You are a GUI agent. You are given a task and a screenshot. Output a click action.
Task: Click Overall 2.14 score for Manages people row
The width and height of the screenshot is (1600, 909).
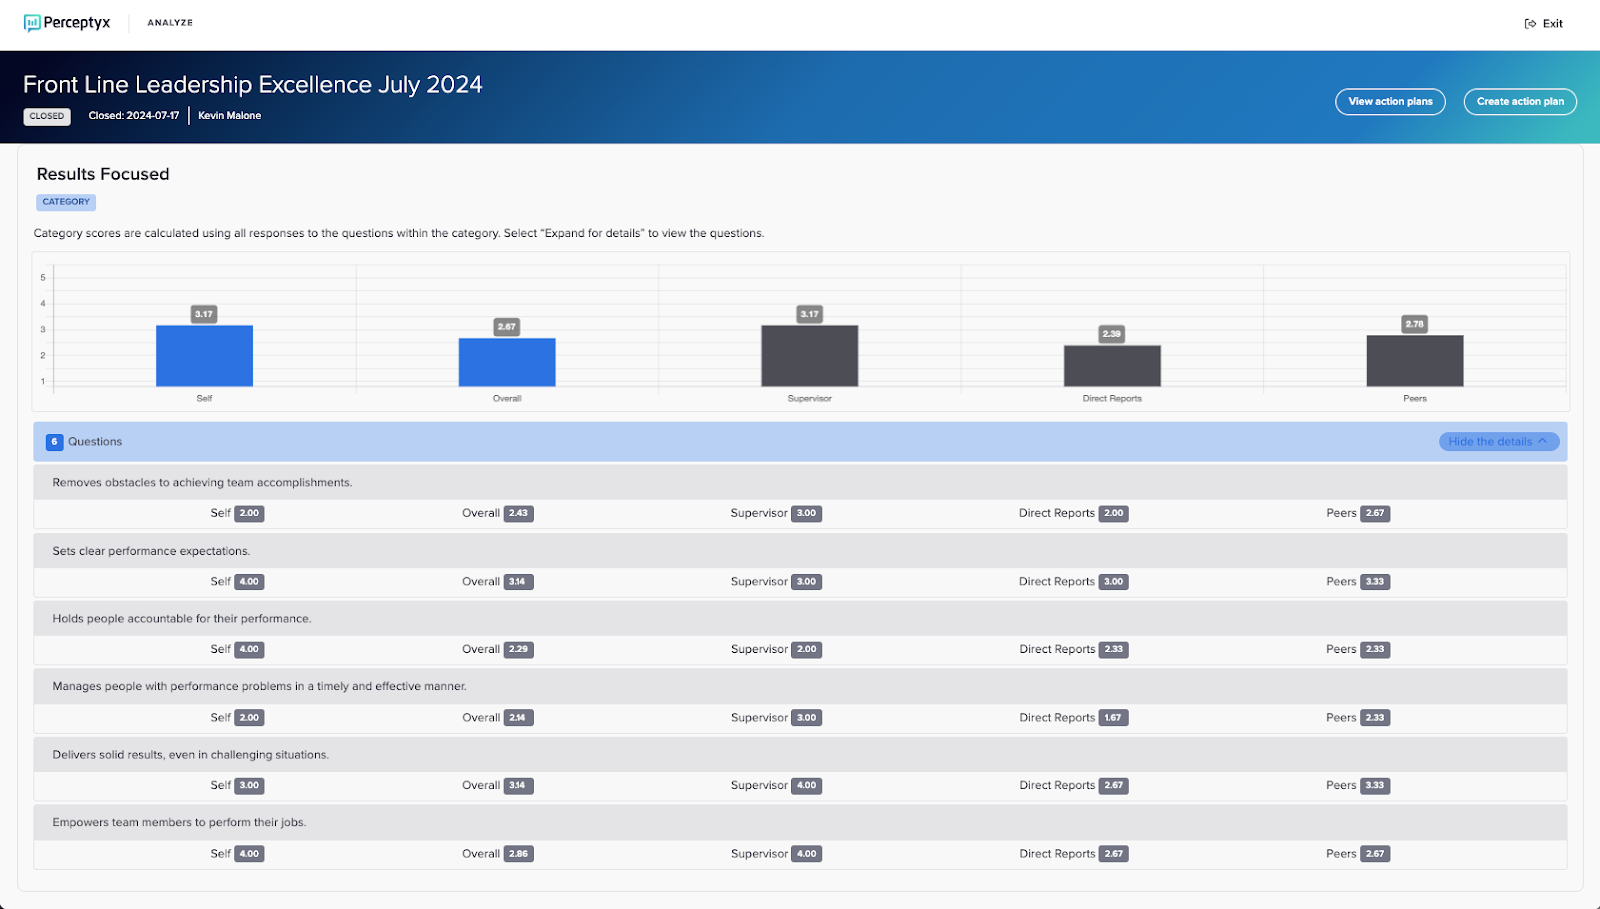coord(518,717)
